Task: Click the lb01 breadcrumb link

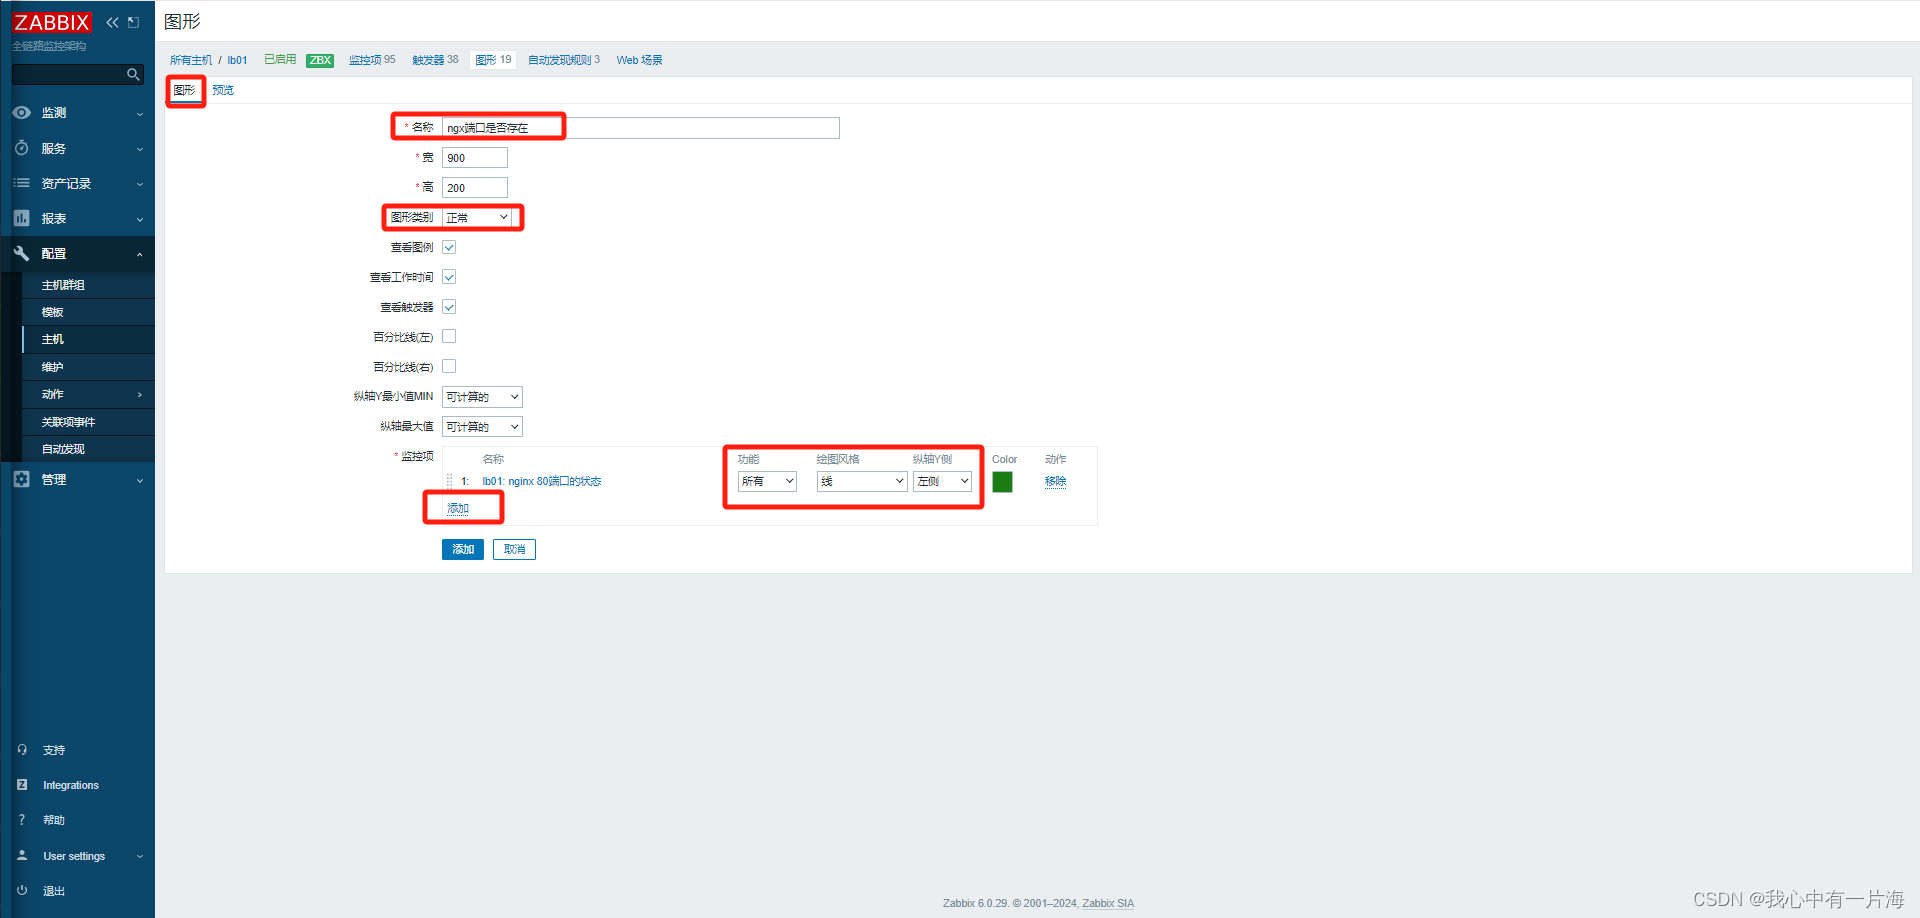Action: (x=237, y=60)
